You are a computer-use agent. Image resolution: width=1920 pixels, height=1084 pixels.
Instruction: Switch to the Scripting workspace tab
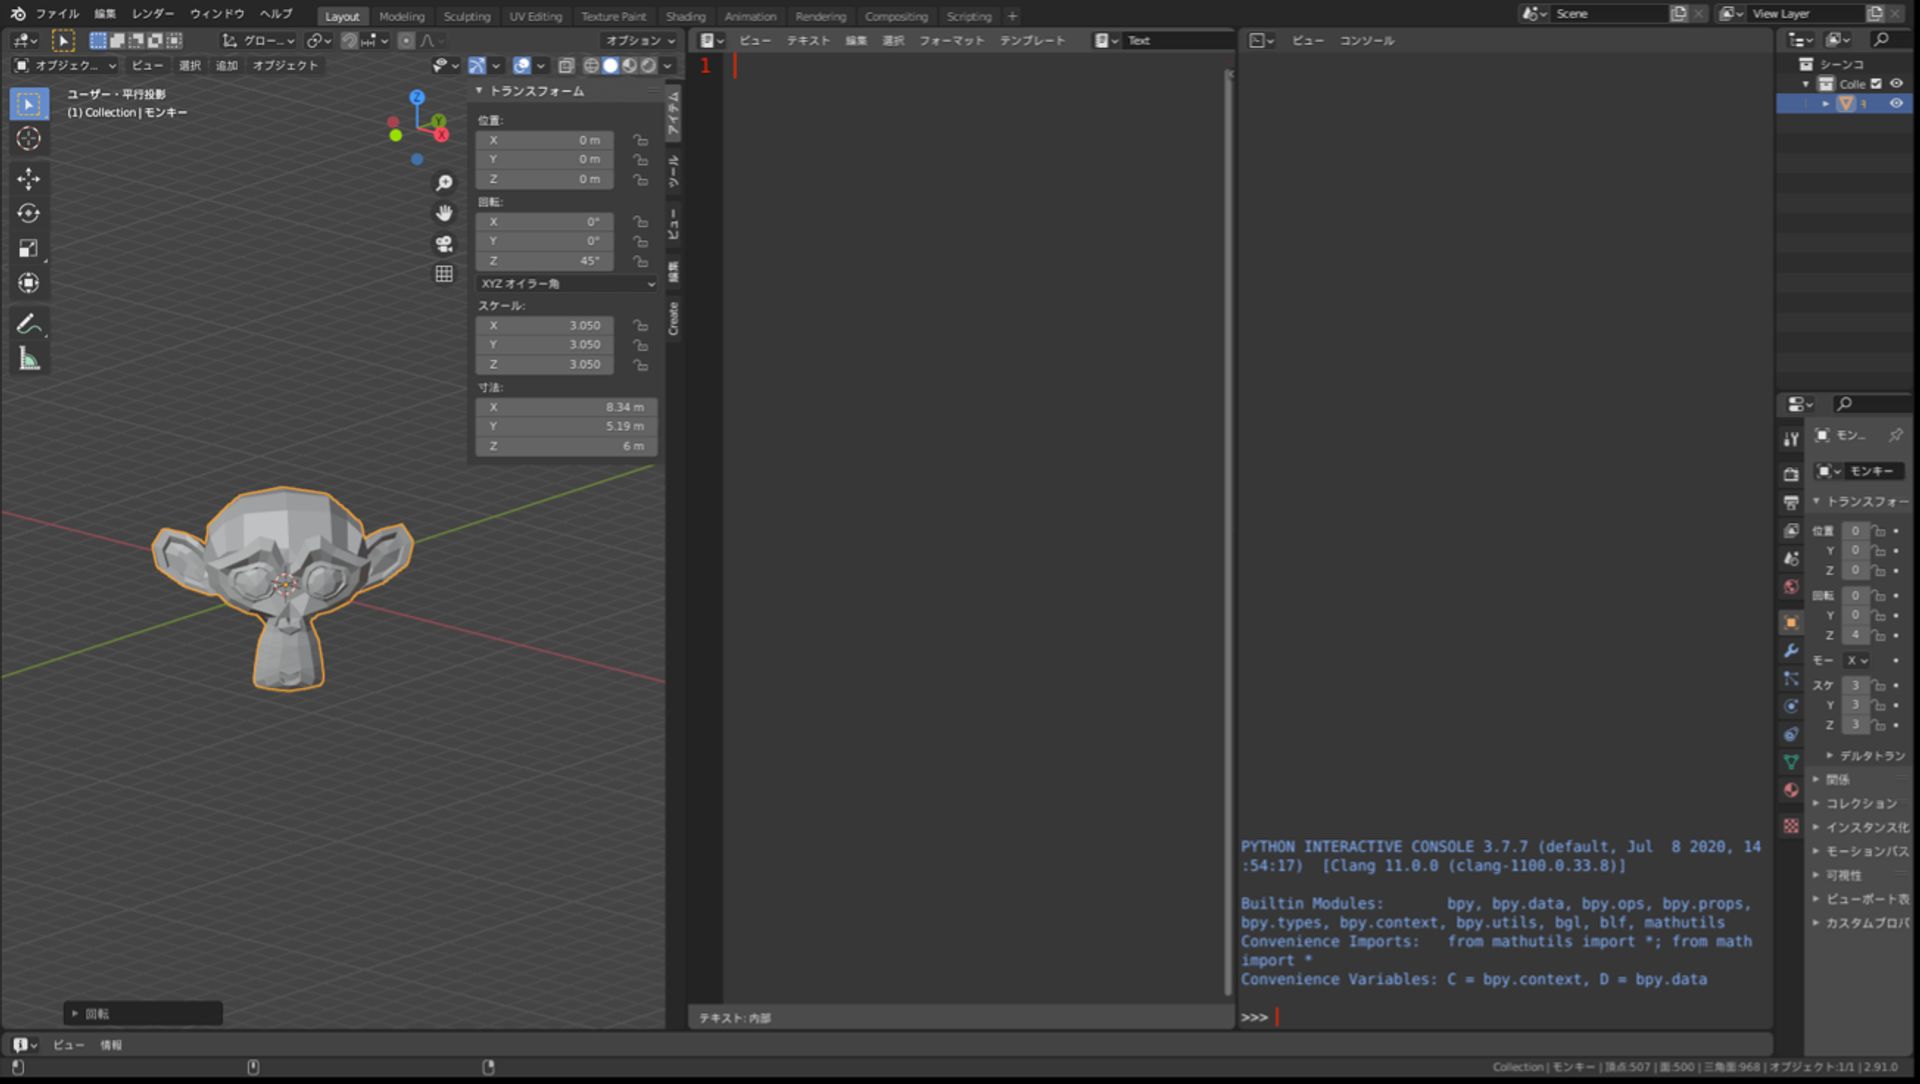click(x=968, y=16)
